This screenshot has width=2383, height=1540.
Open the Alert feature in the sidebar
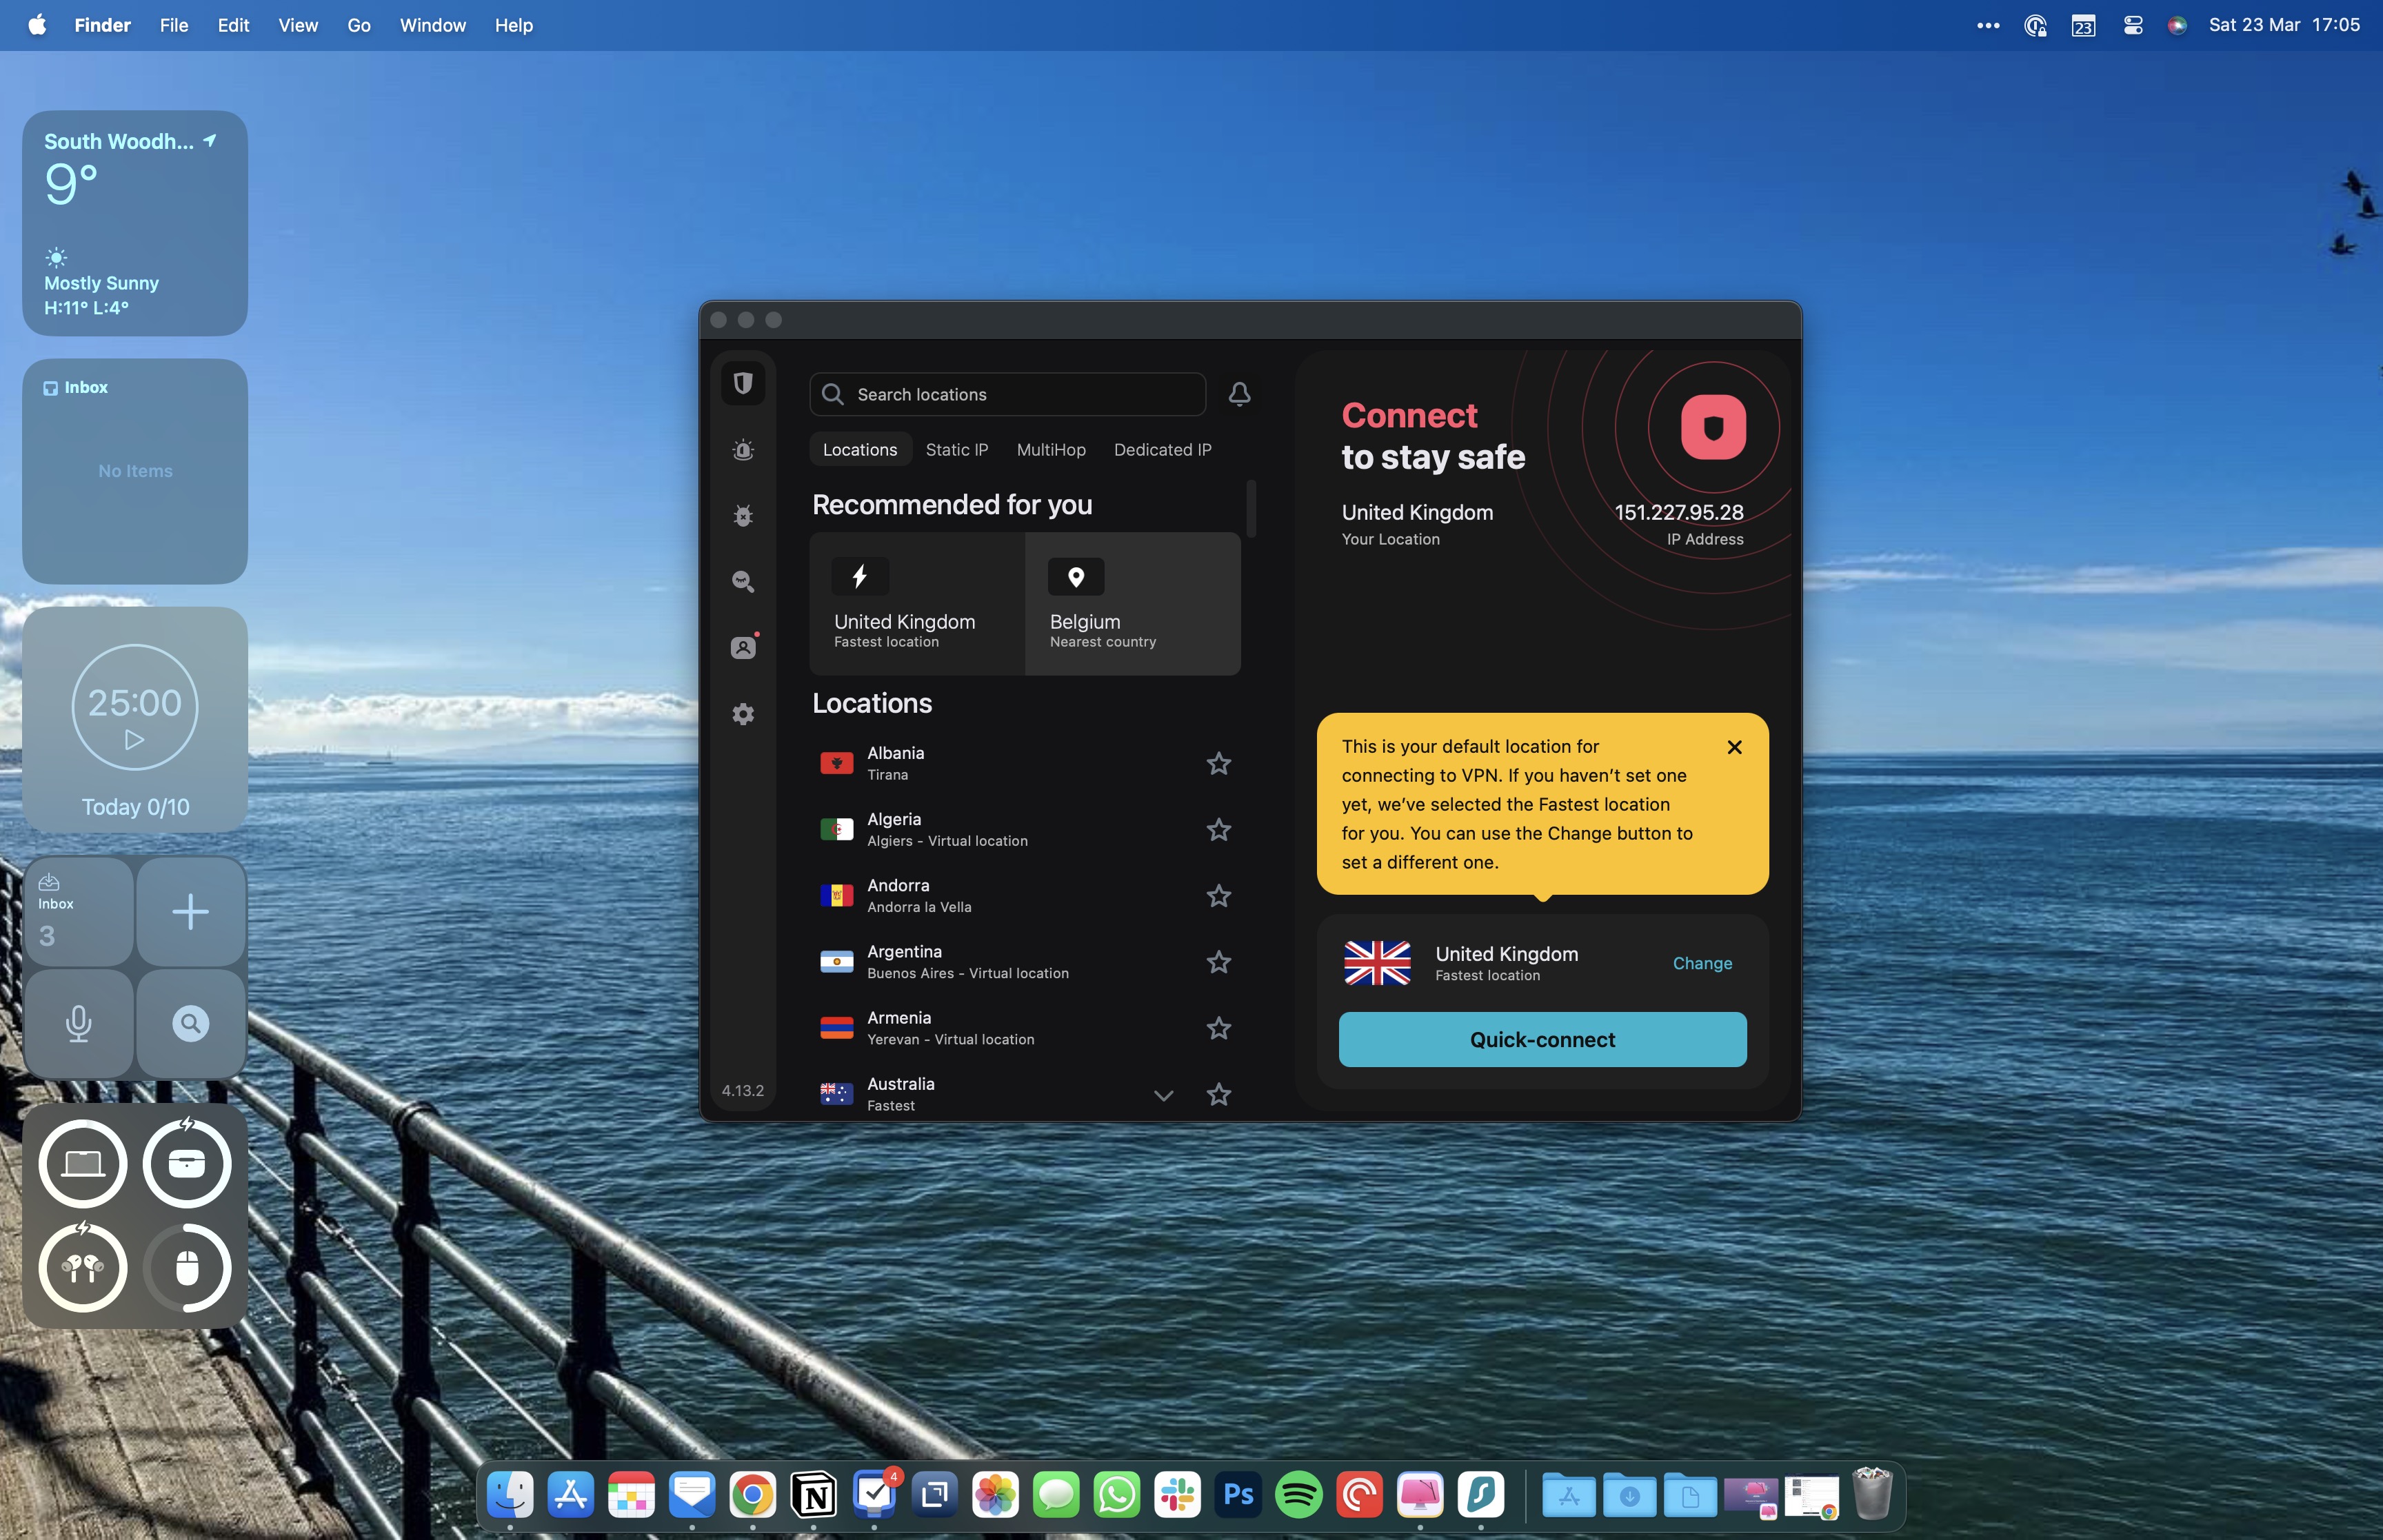pyautogui.click(x=742, y=450)
